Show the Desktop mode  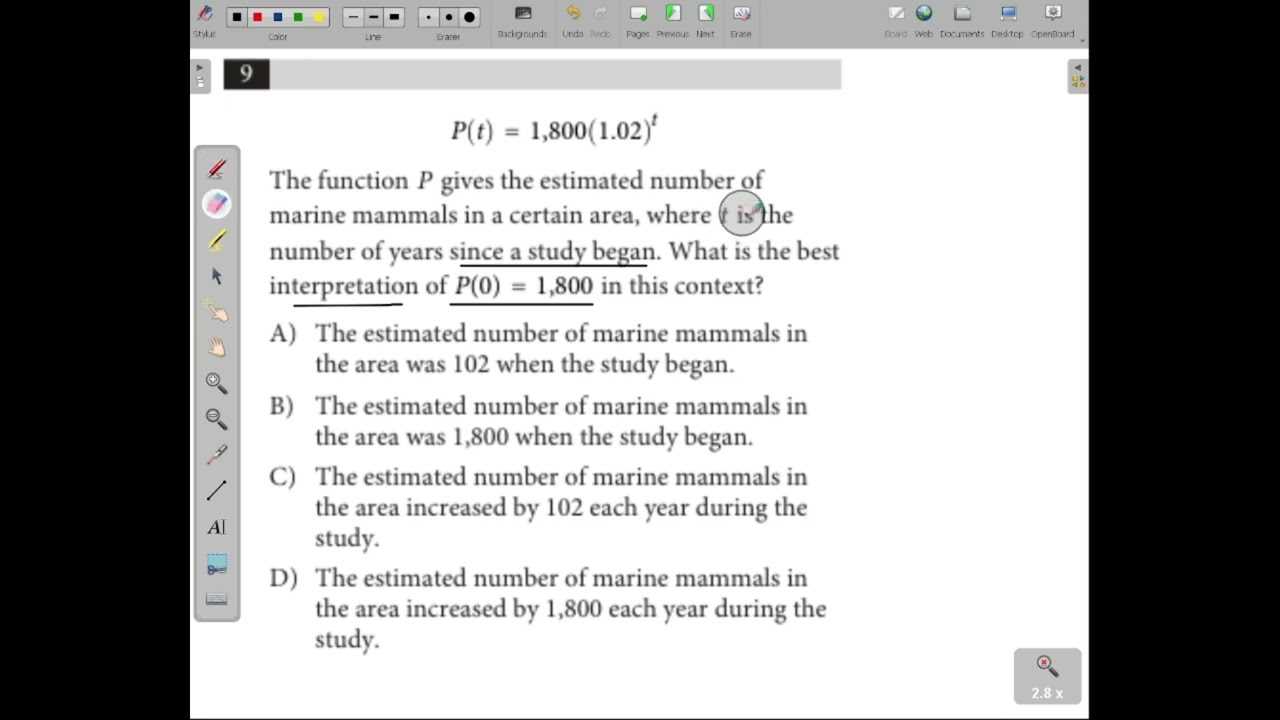1008,20
